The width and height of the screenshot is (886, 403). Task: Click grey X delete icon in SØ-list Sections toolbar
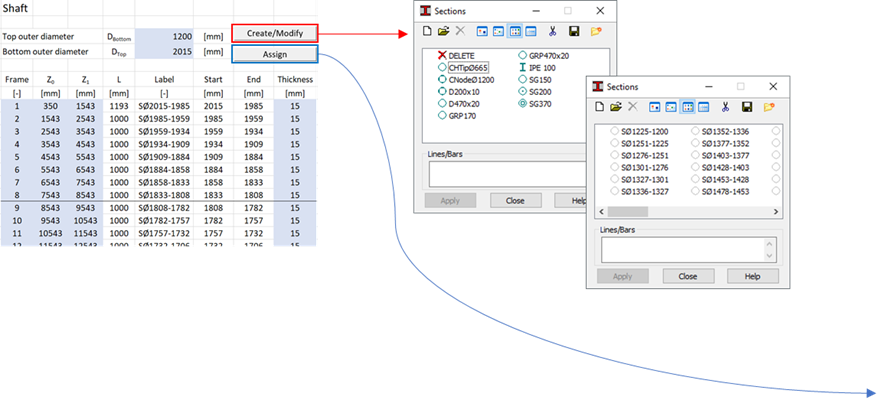[x=633, y=106]
